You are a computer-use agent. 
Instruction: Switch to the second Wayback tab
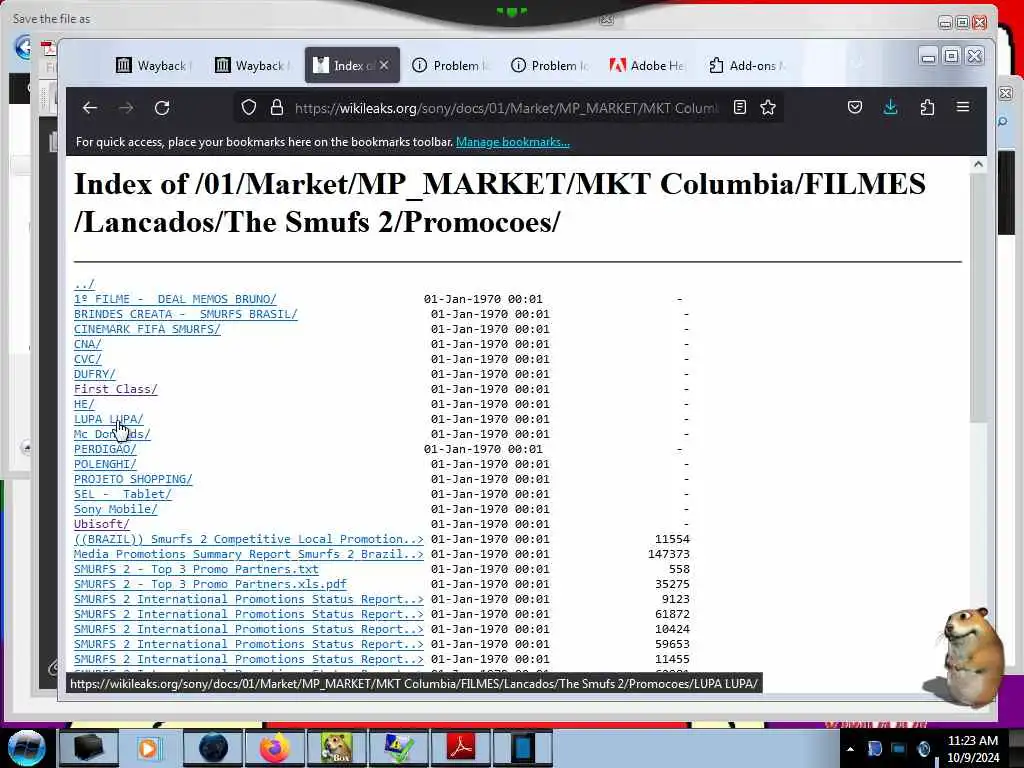point(251,65)
